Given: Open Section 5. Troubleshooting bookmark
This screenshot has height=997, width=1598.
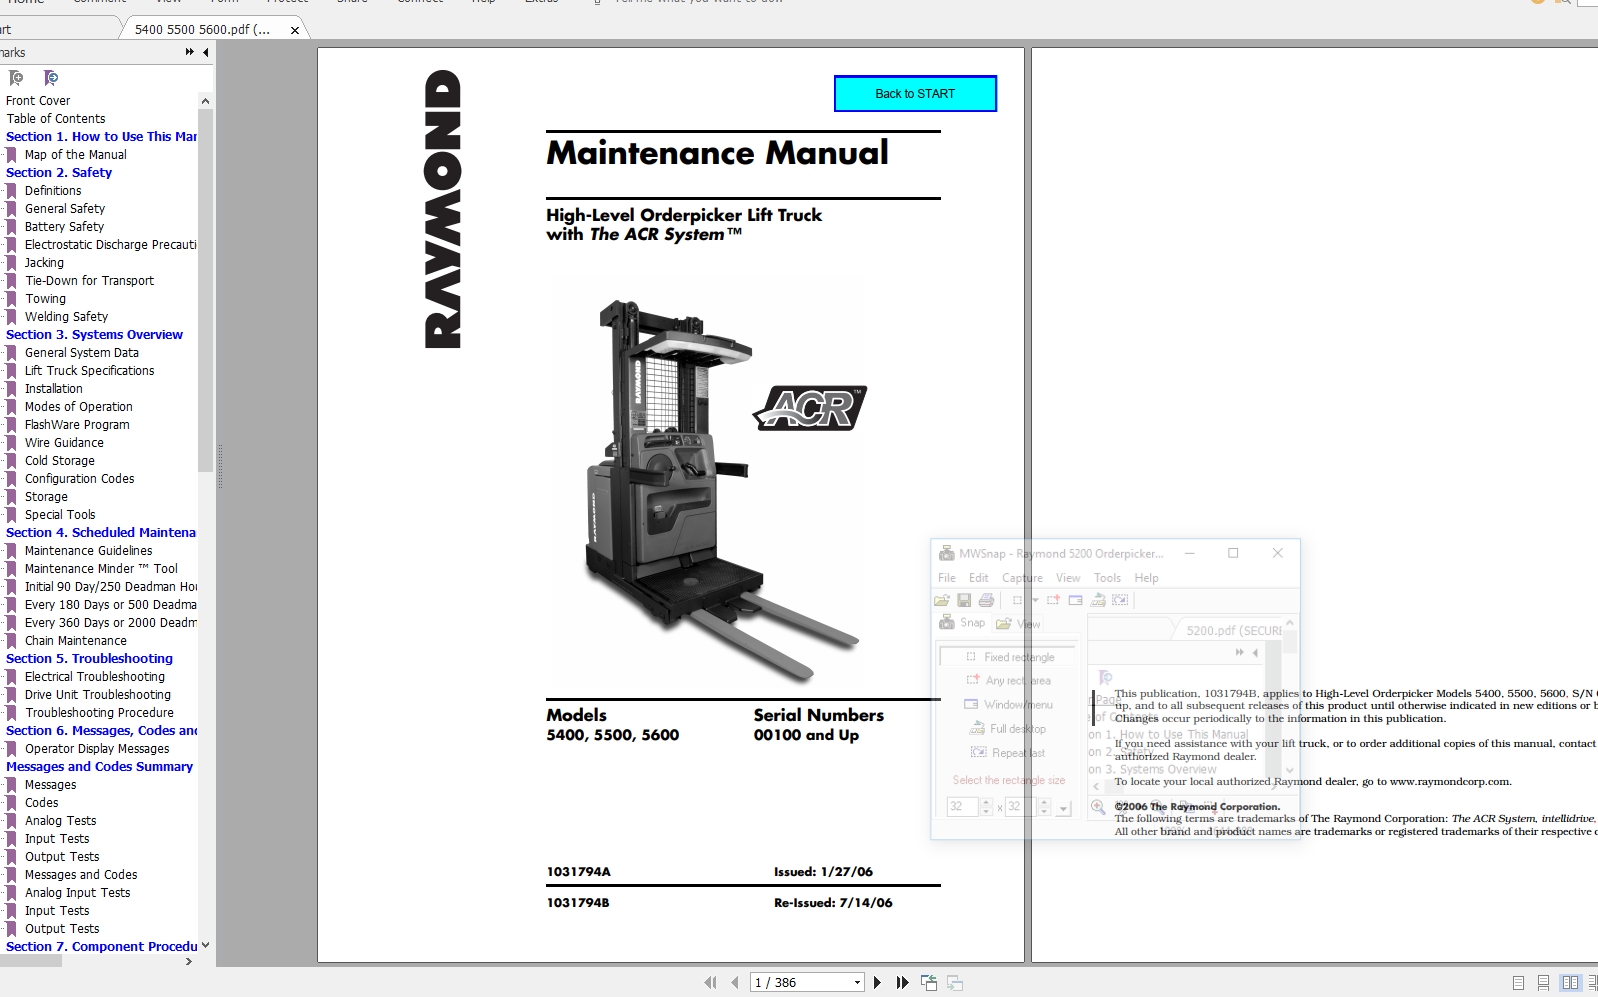Looking at the screenshot, I should 89,659.
